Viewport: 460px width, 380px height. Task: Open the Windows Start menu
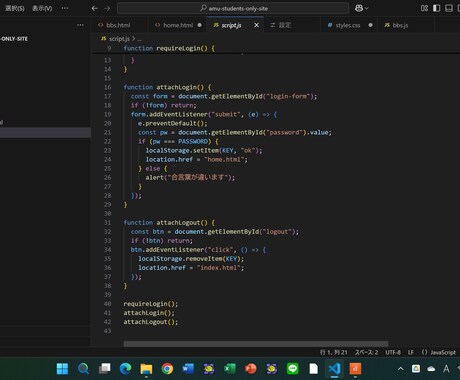(x=62, y=369)
